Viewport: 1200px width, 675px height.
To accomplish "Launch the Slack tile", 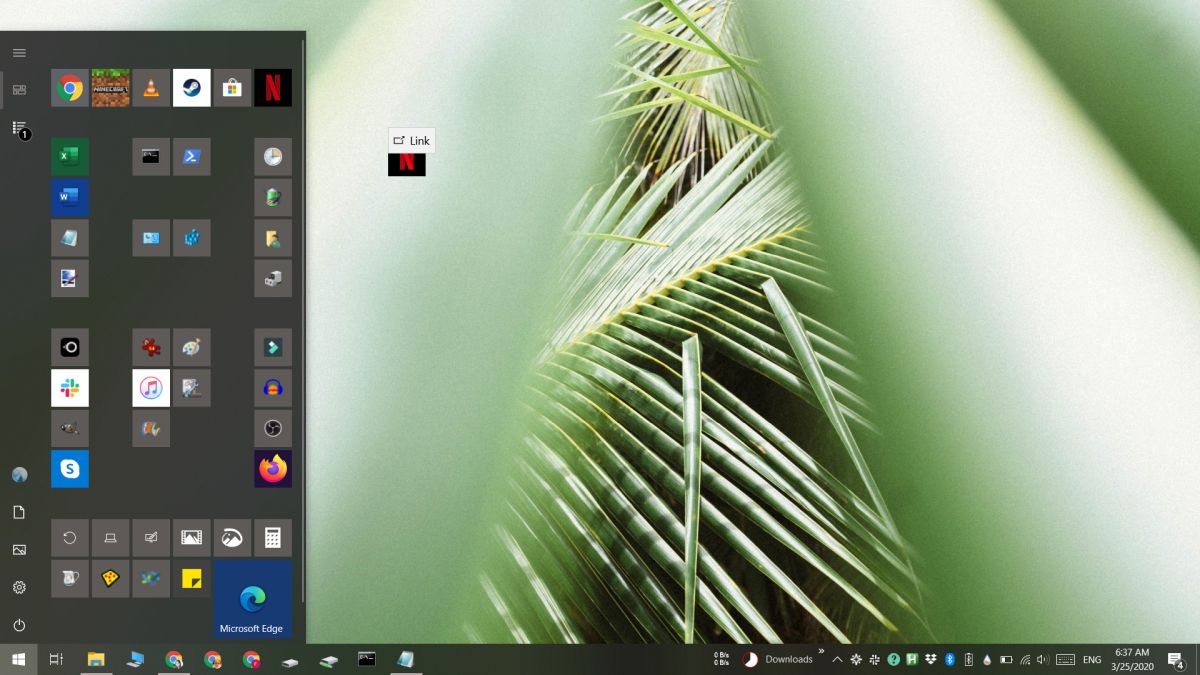I will 70,388.
